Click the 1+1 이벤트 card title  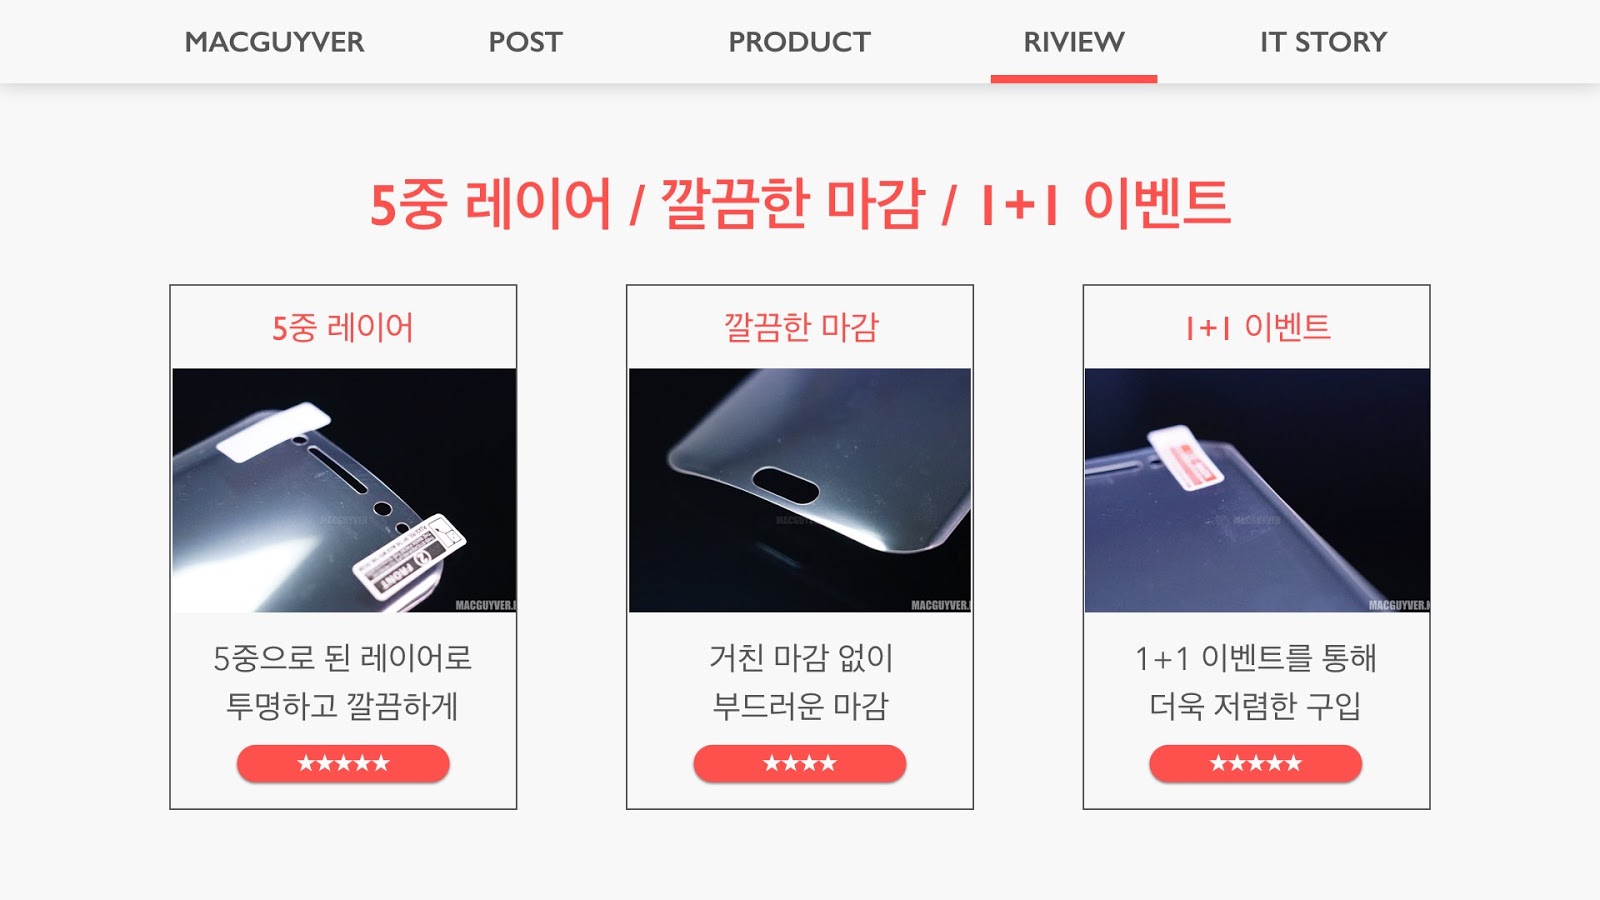(1258, 328)
